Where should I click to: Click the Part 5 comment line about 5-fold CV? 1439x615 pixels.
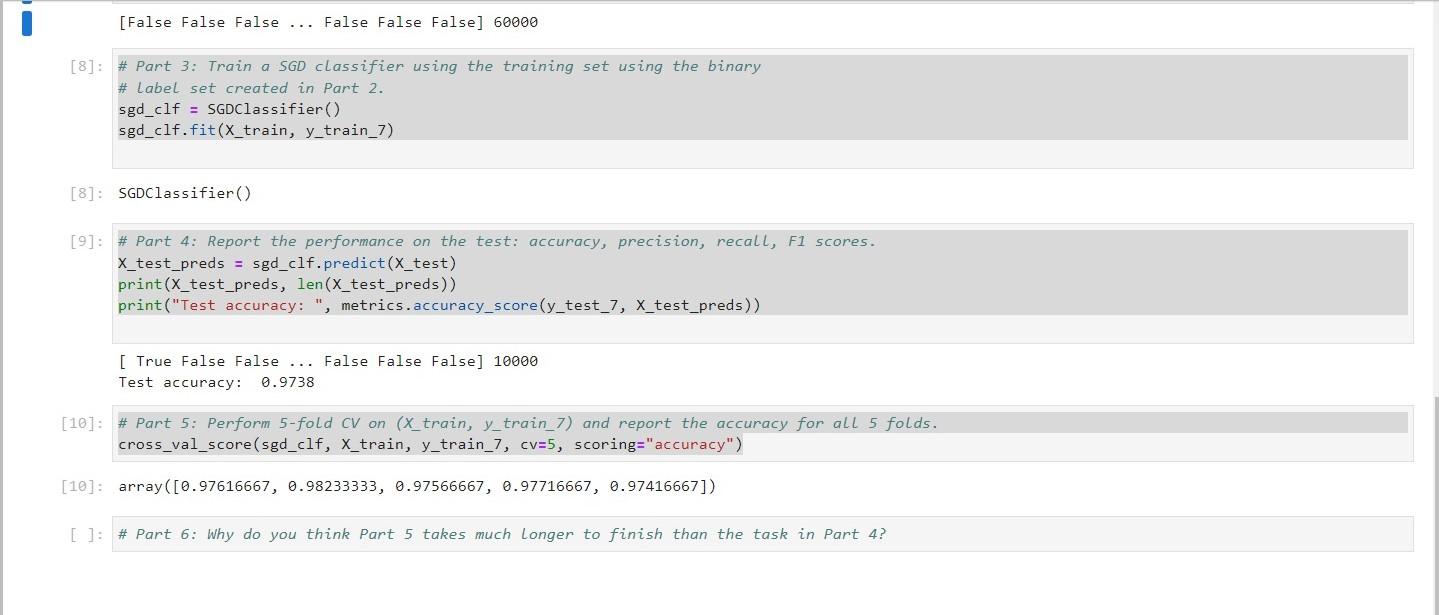tap(527, 422)
